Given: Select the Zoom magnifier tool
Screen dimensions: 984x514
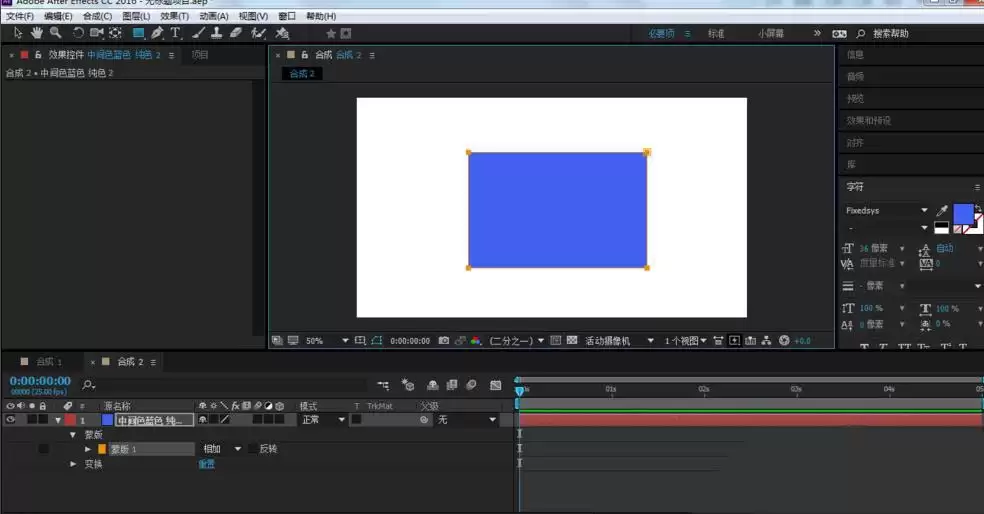Looking at the screenshot, I should pyautogui.click(x=56, y=33).
